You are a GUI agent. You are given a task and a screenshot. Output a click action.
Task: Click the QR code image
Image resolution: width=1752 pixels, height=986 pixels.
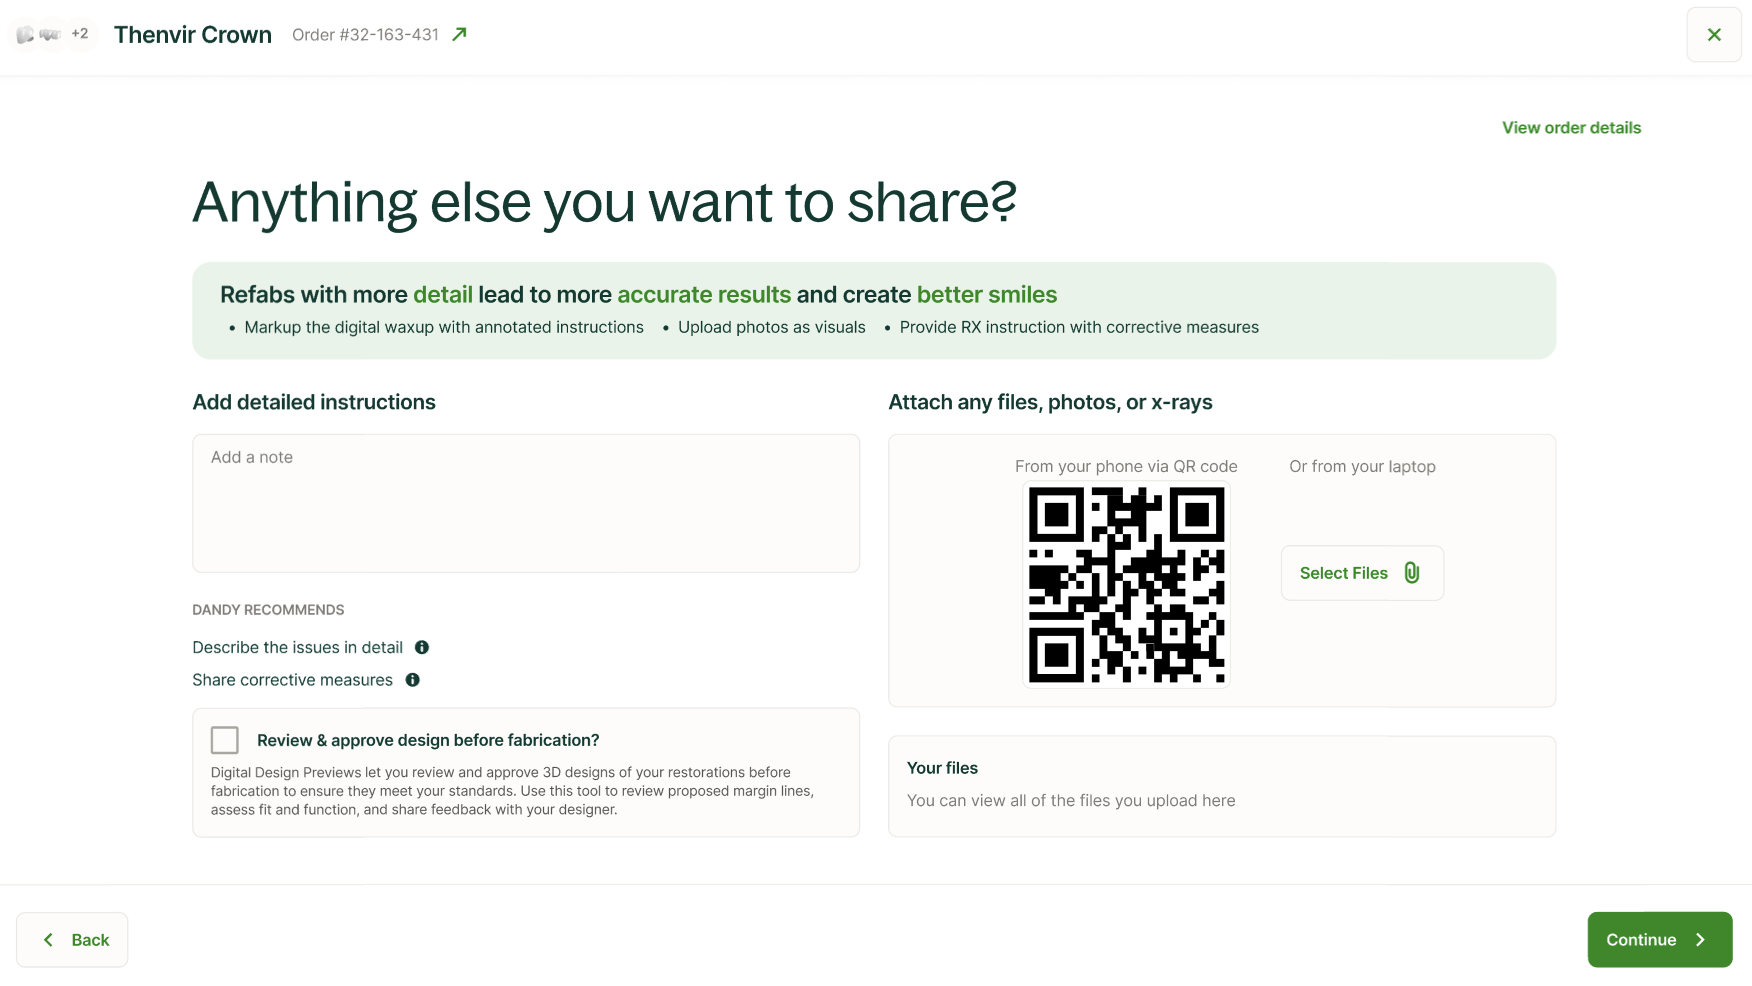(x=1126, y=585)
